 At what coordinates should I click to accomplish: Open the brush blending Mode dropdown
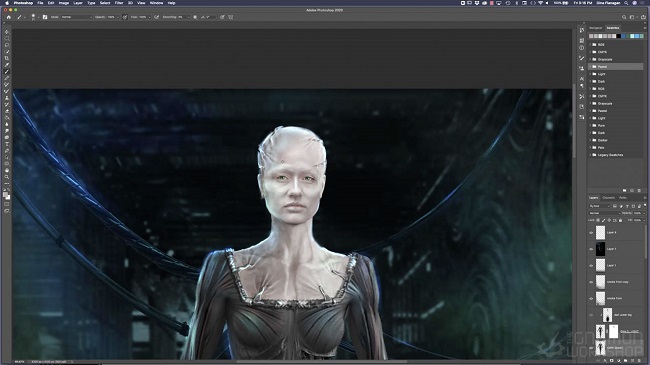click(77, 17)
